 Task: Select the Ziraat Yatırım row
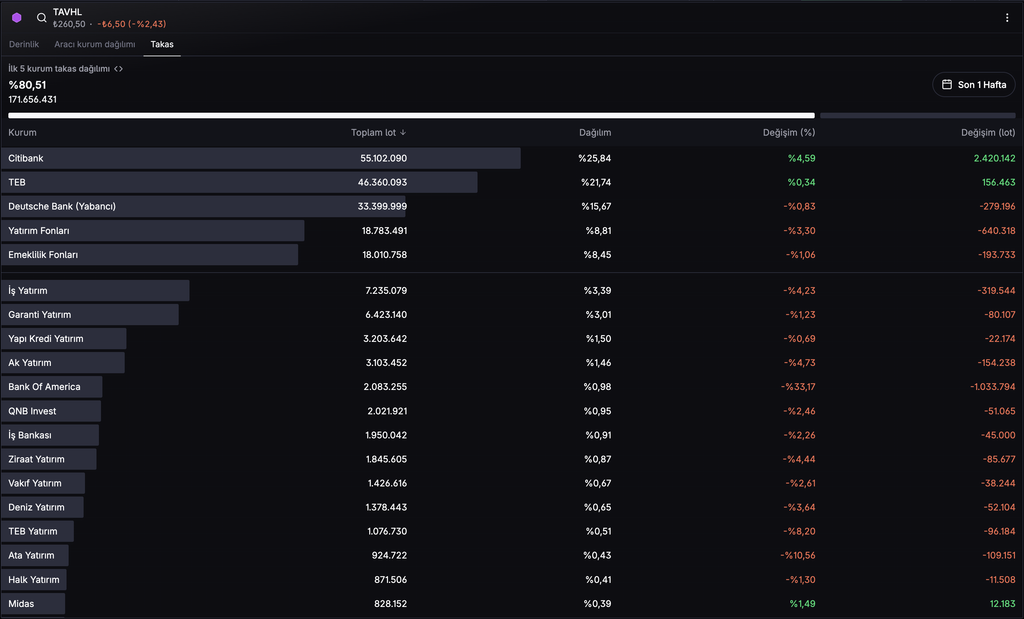click(x=512, y=459)
